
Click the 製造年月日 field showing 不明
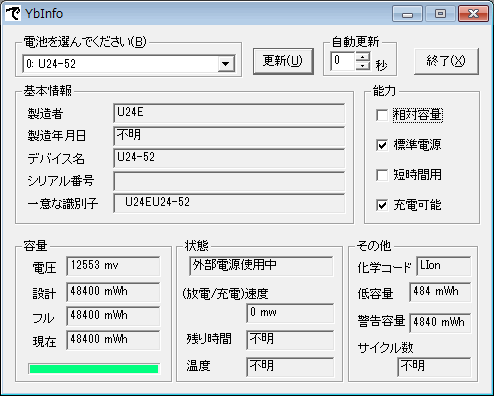(229, 136)
